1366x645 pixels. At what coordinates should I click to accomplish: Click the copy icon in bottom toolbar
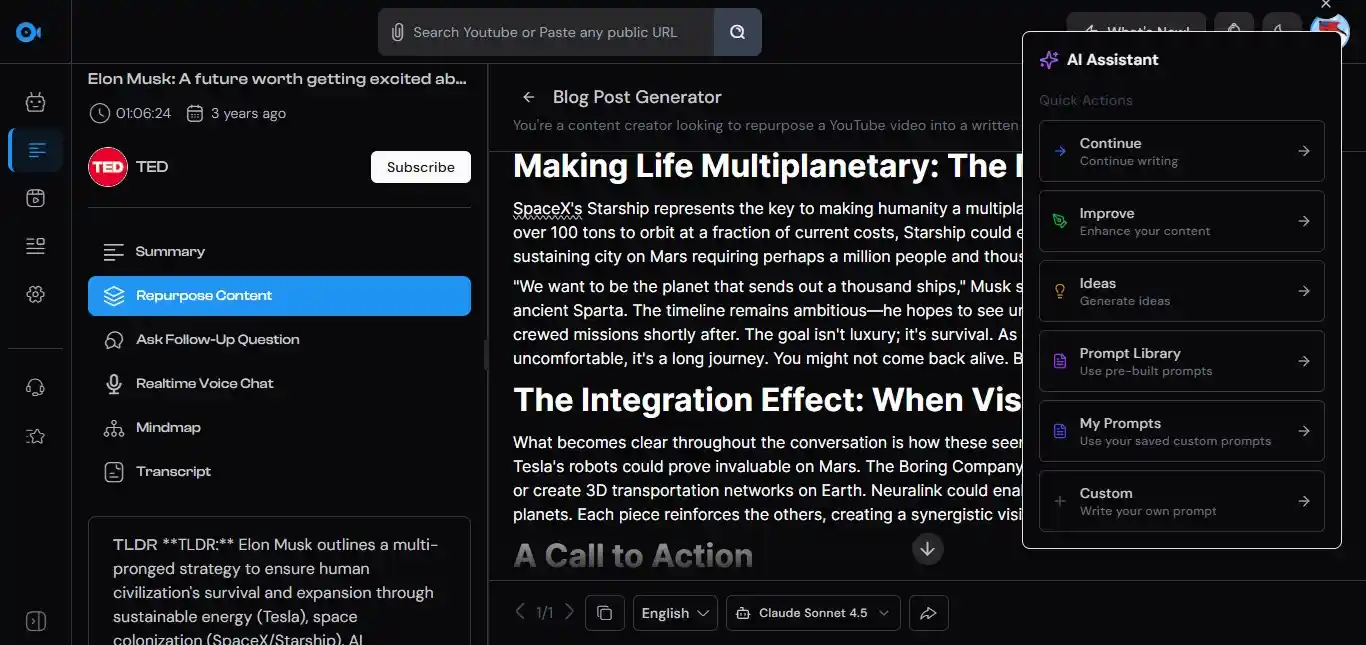[x=604, y=613]
